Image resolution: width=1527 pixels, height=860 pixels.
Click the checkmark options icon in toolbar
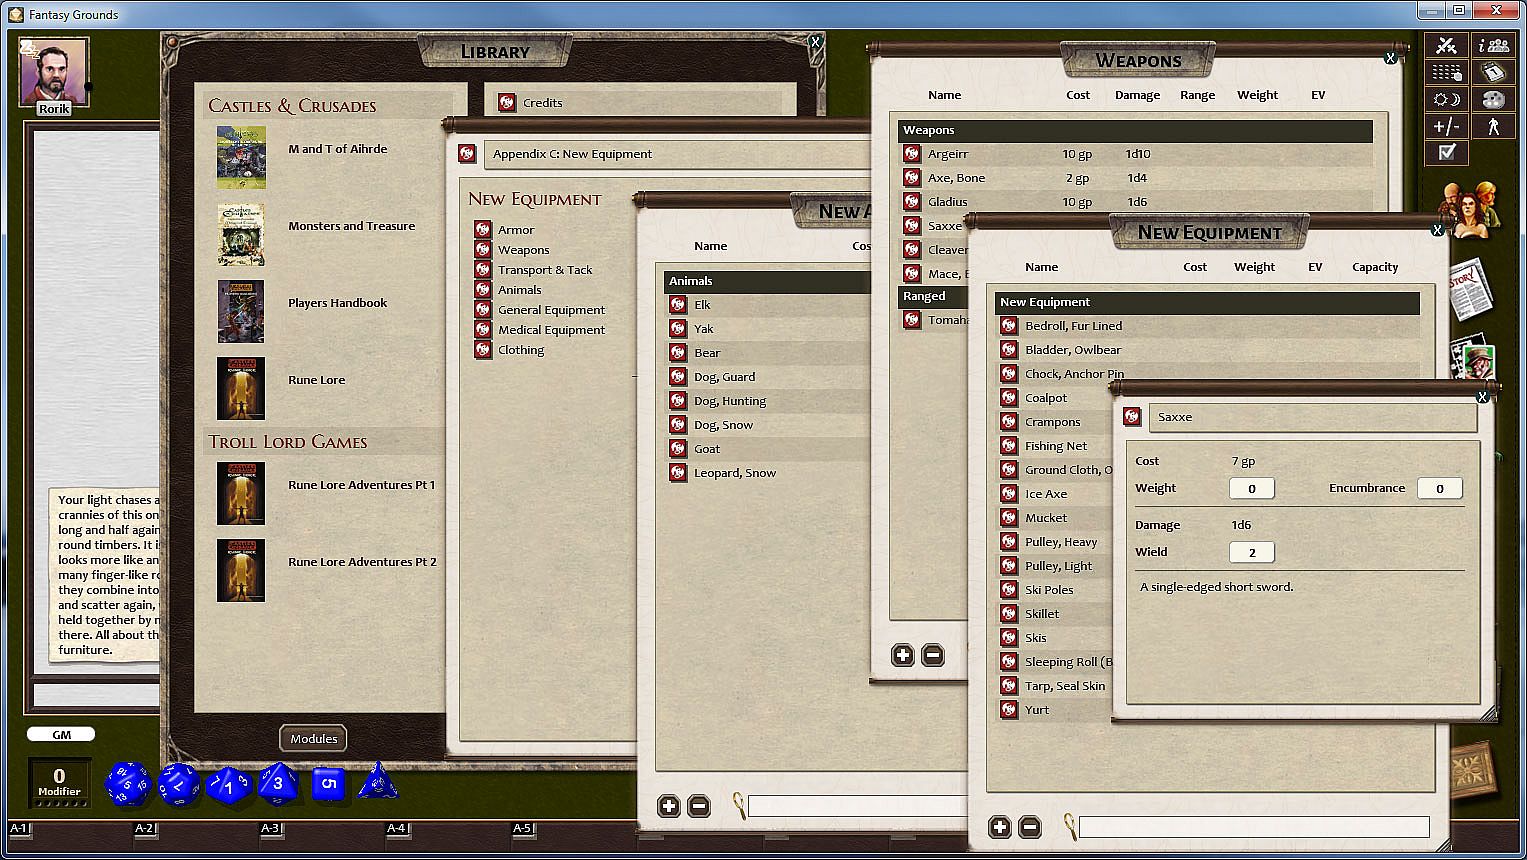tap(1446, 152)
